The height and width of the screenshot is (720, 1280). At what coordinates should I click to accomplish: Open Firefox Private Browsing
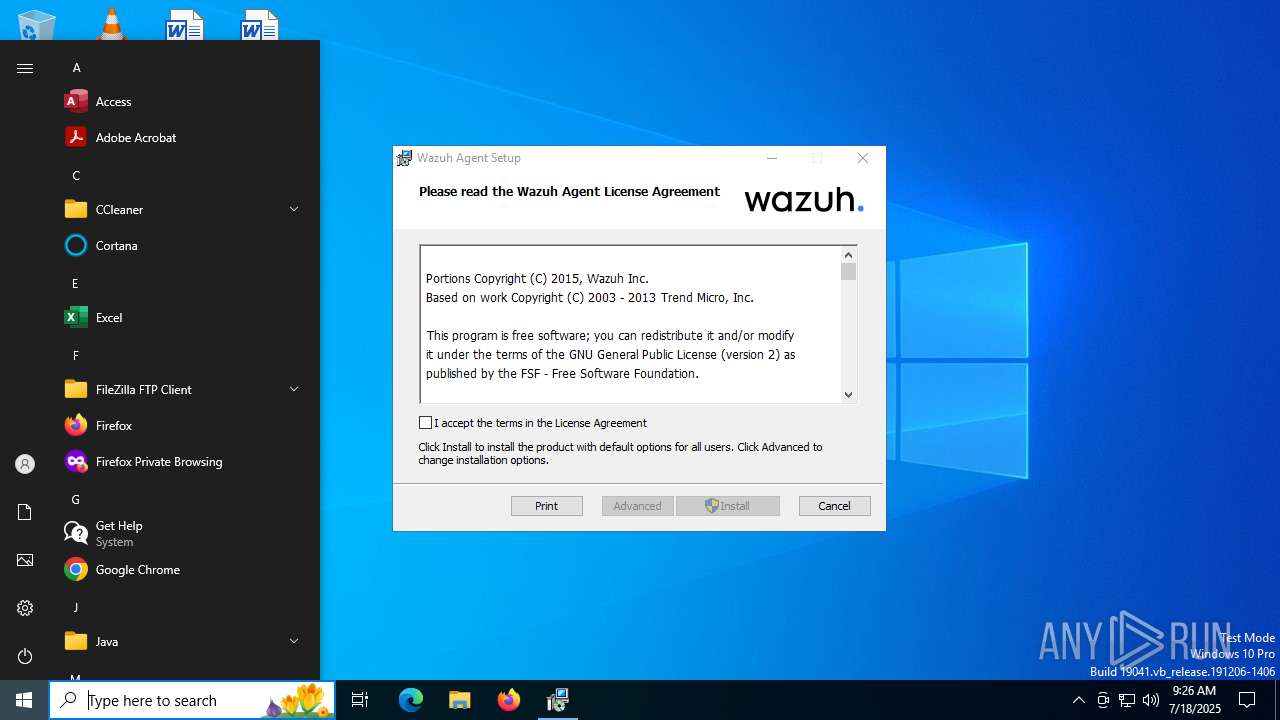click(x=182, y=462)
